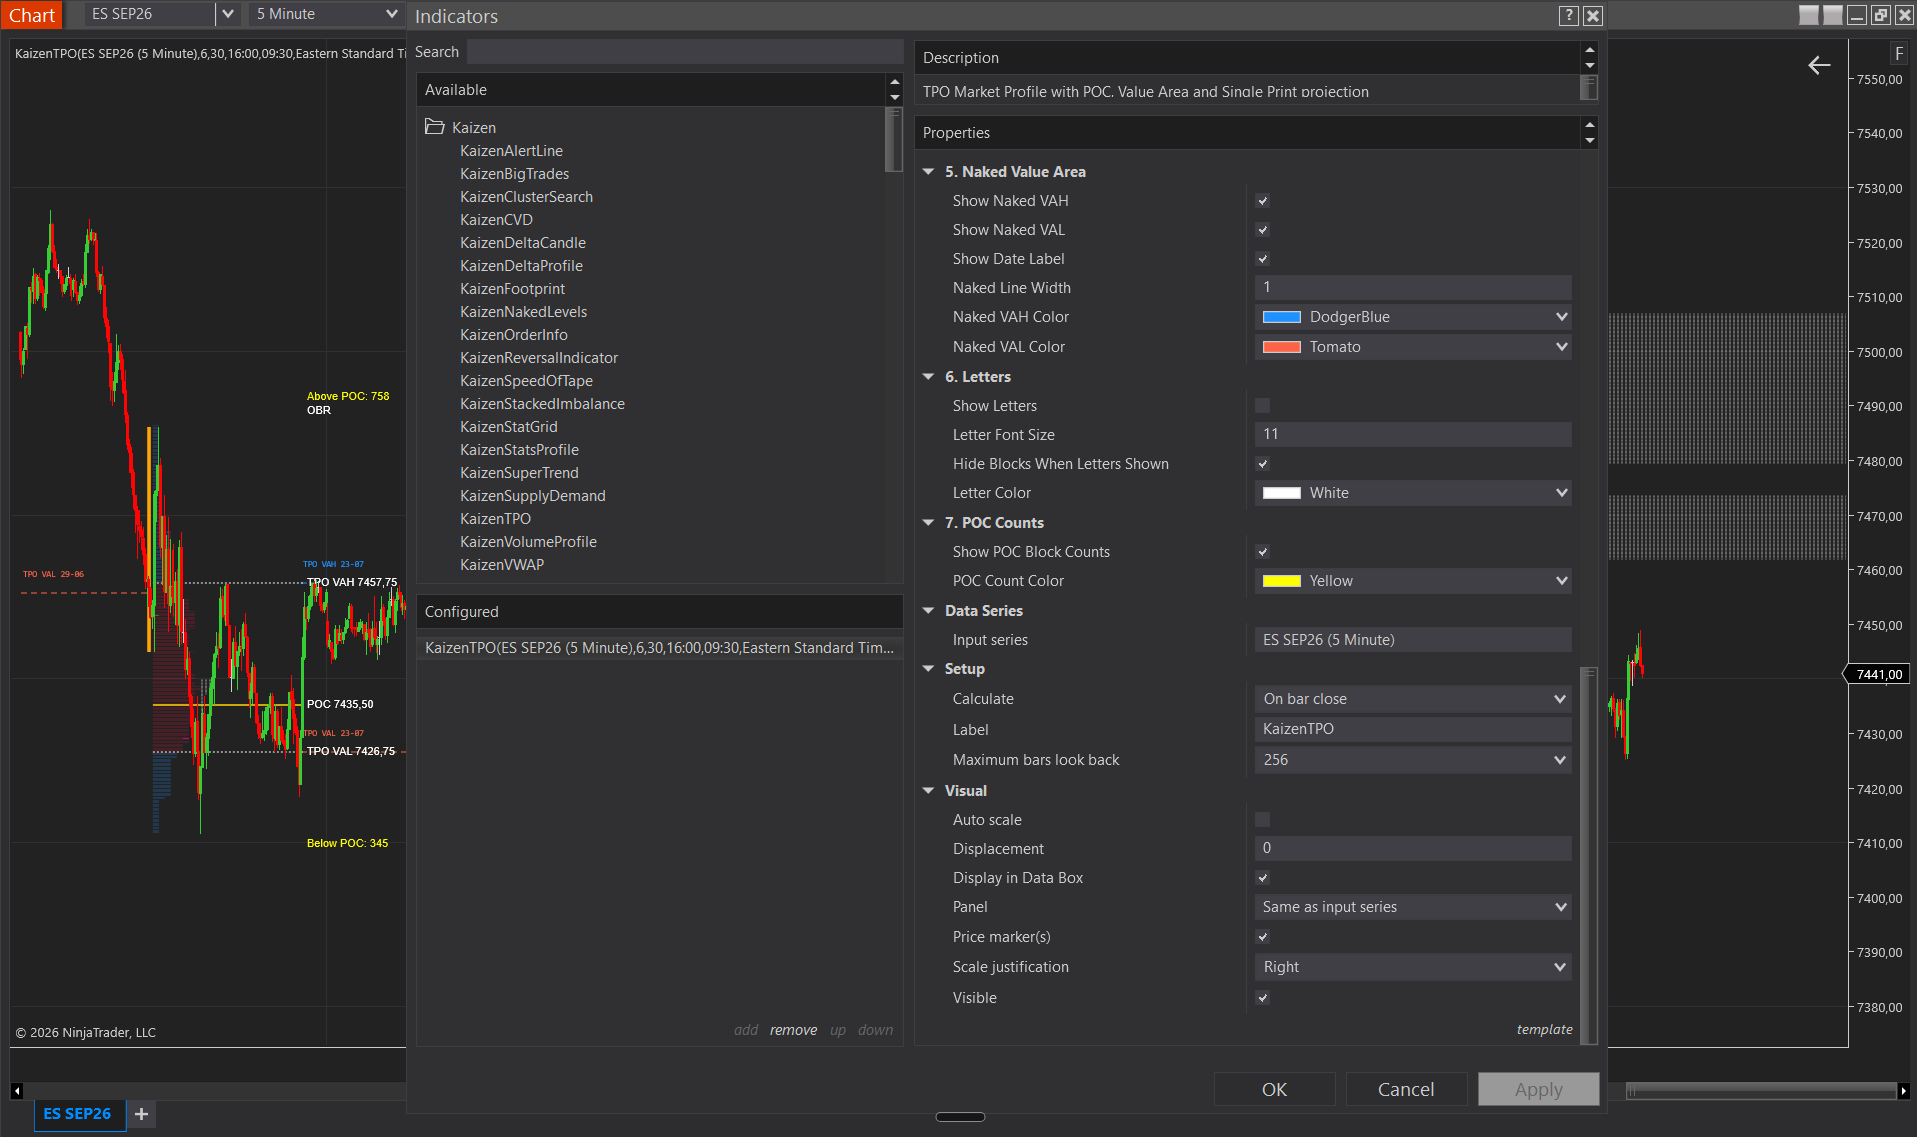Click the F button above the price scale

(x=1899, y=54)
